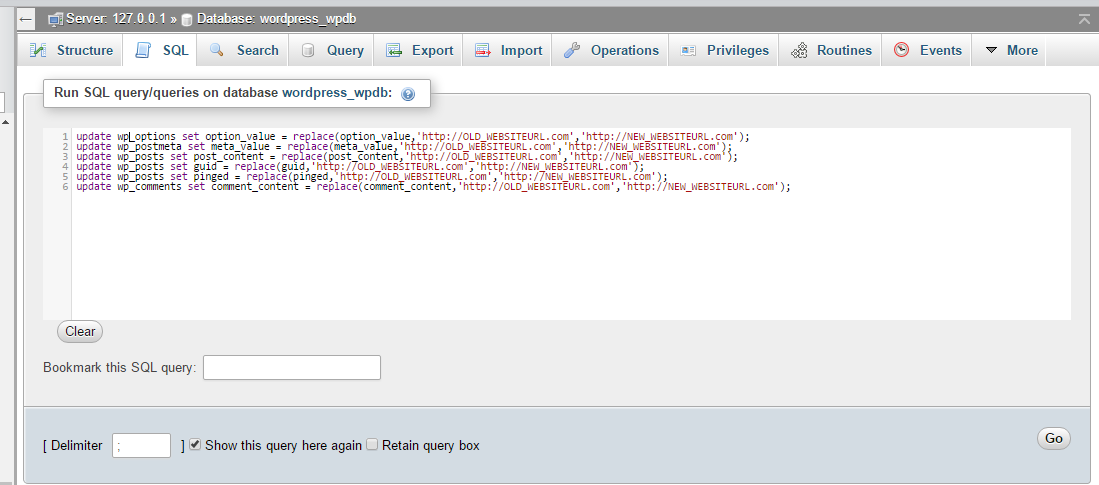
Task: Click the Clear button
Action: 80,332
